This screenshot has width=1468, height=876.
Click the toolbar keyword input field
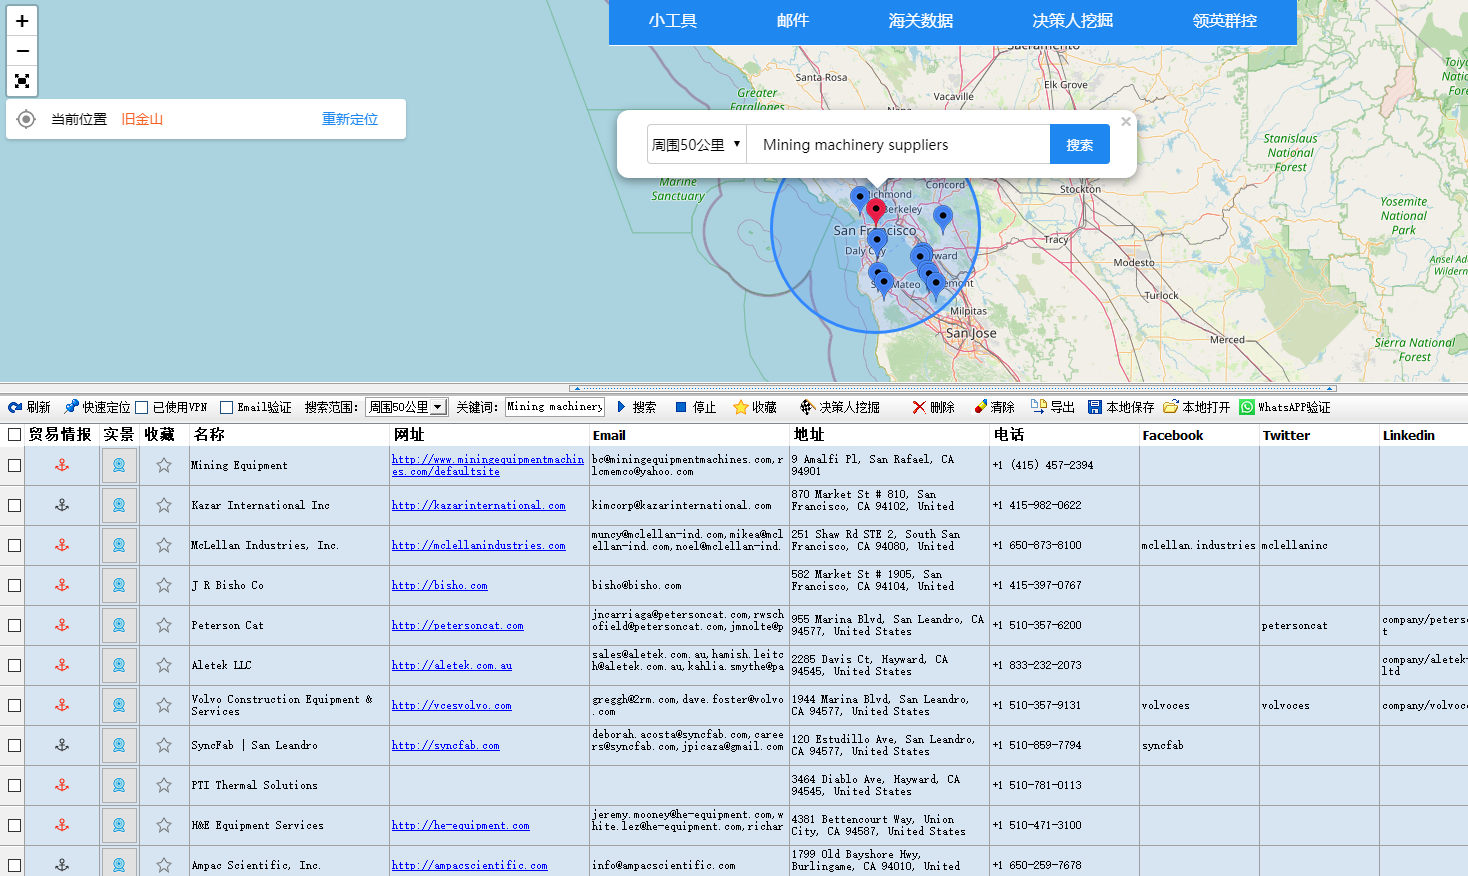pos(555,407)
